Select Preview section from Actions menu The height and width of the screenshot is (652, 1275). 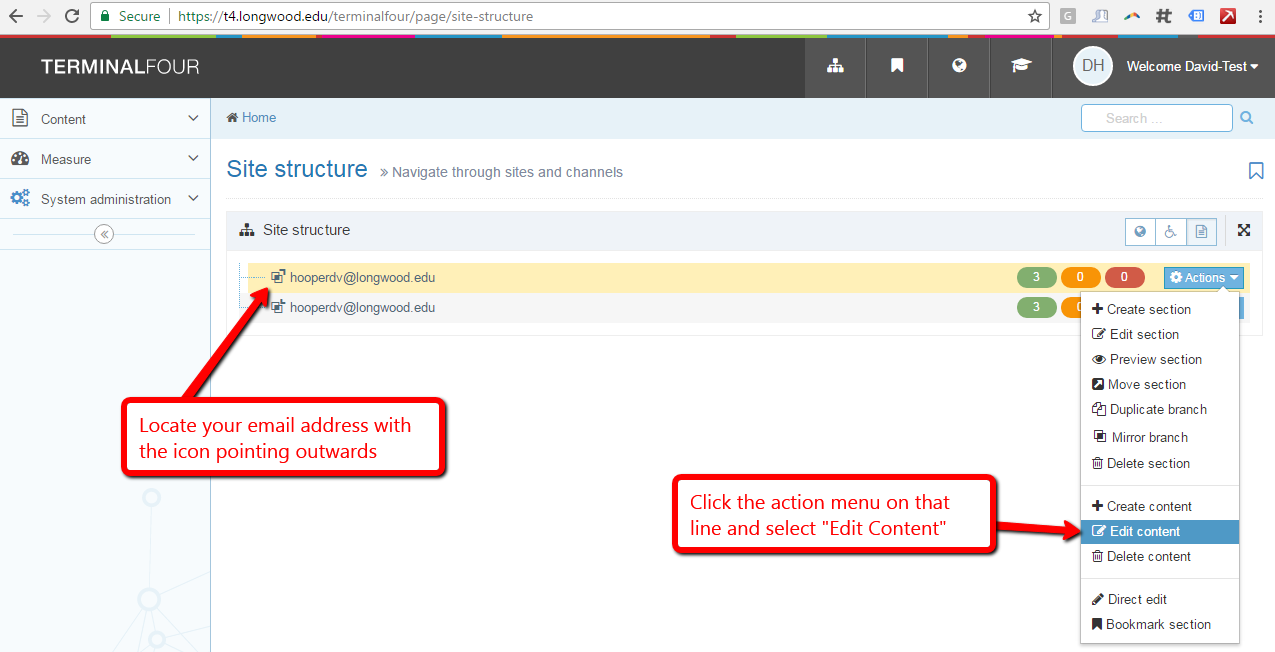point(1160,359)
